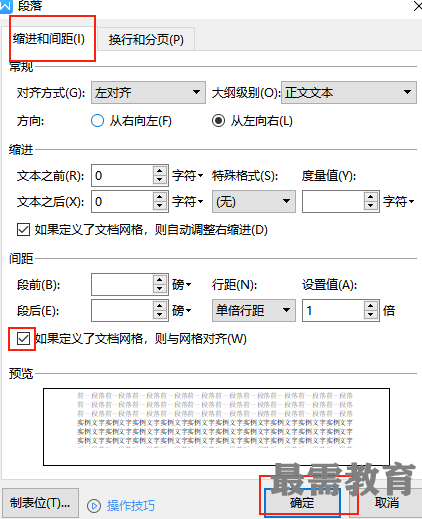The image size is (422, 519).
Task: Decrease the 文本之前 indent with down arrow
Action: [x=160, y=180]
